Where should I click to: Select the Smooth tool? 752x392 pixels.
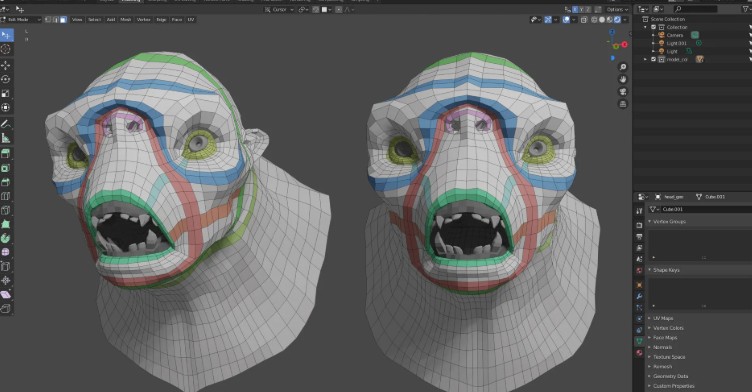tap(6, 252)
